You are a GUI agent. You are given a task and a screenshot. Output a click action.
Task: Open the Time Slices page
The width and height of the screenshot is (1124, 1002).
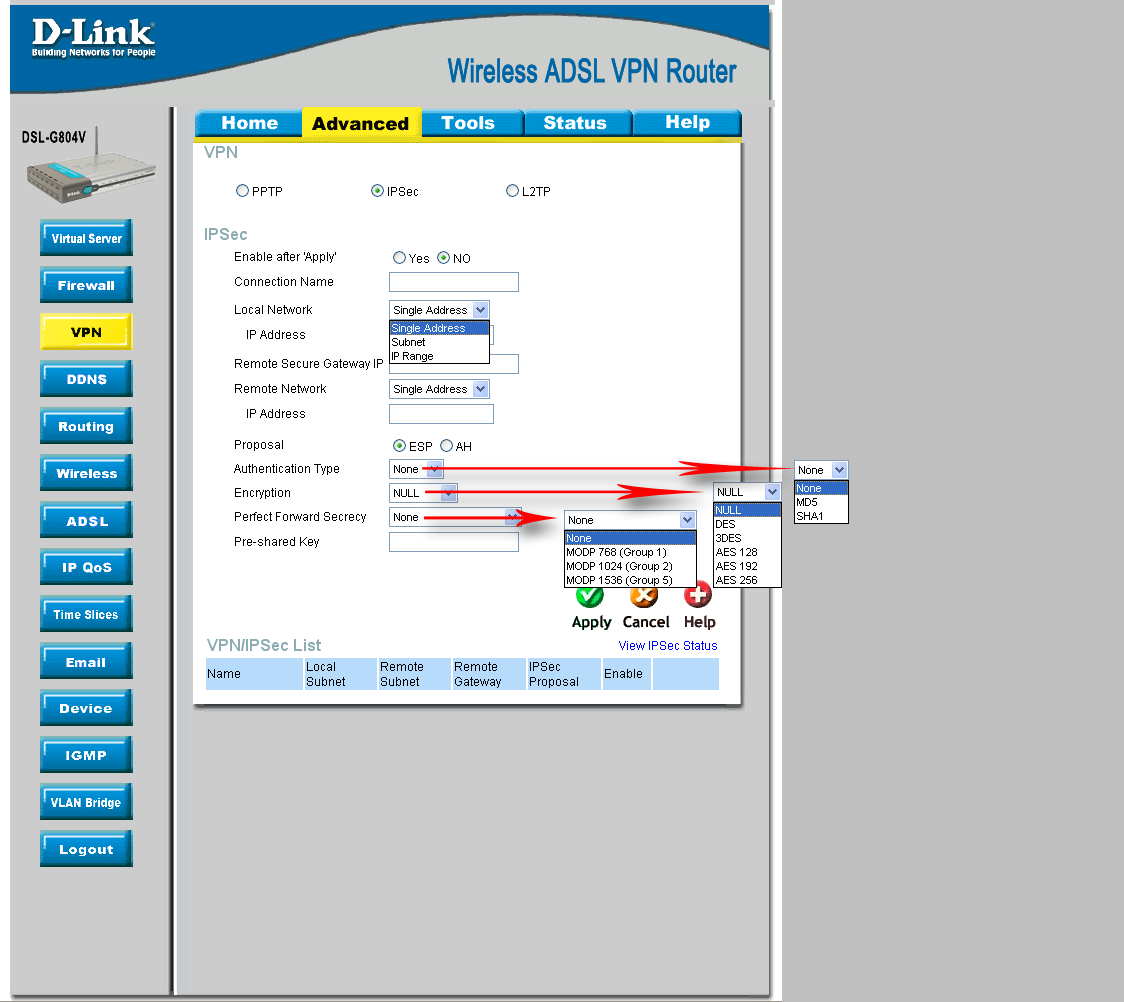pyautogui.click(x=86, y=614)
